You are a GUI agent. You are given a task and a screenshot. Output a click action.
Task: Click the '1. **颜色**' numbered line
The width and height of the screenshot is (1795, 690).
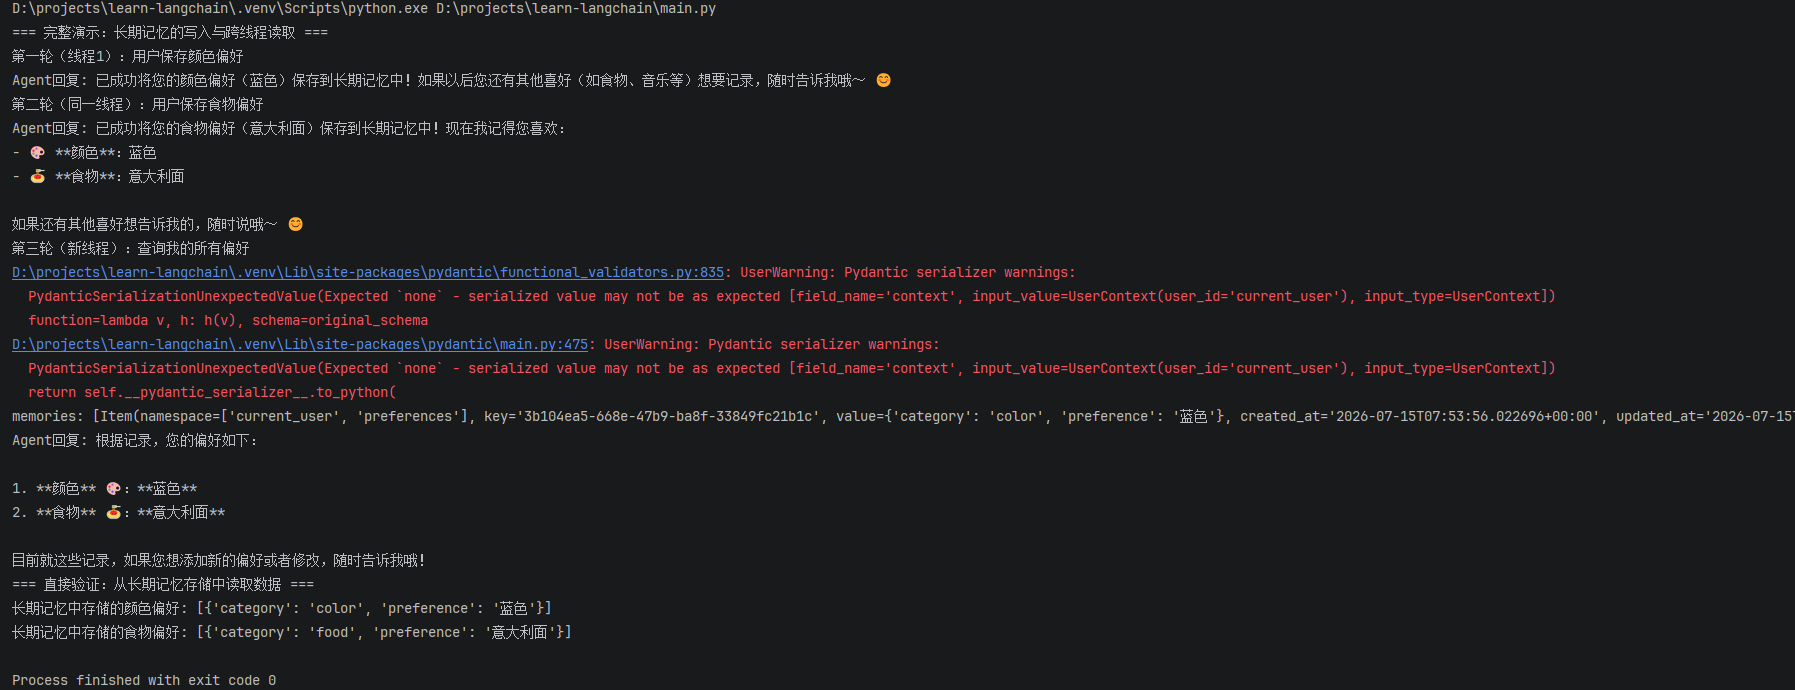[105, 488]
